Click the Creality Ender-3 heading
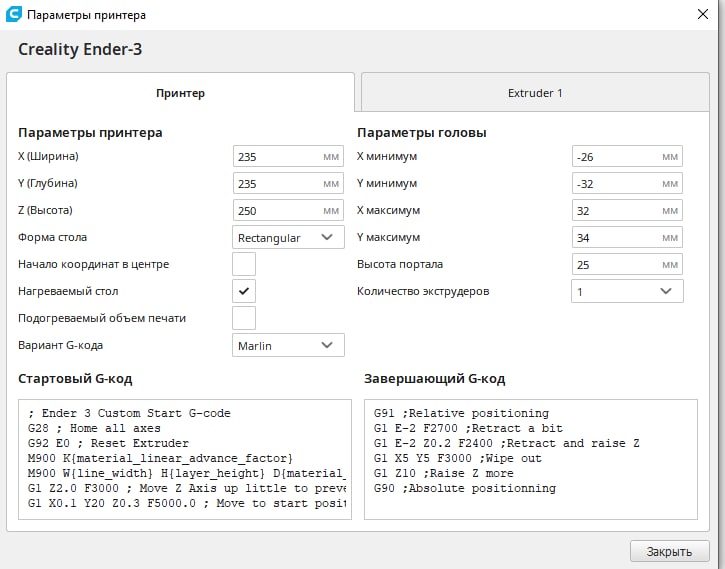The width and height of the screenshot is (725, 569). pos(80,49)
